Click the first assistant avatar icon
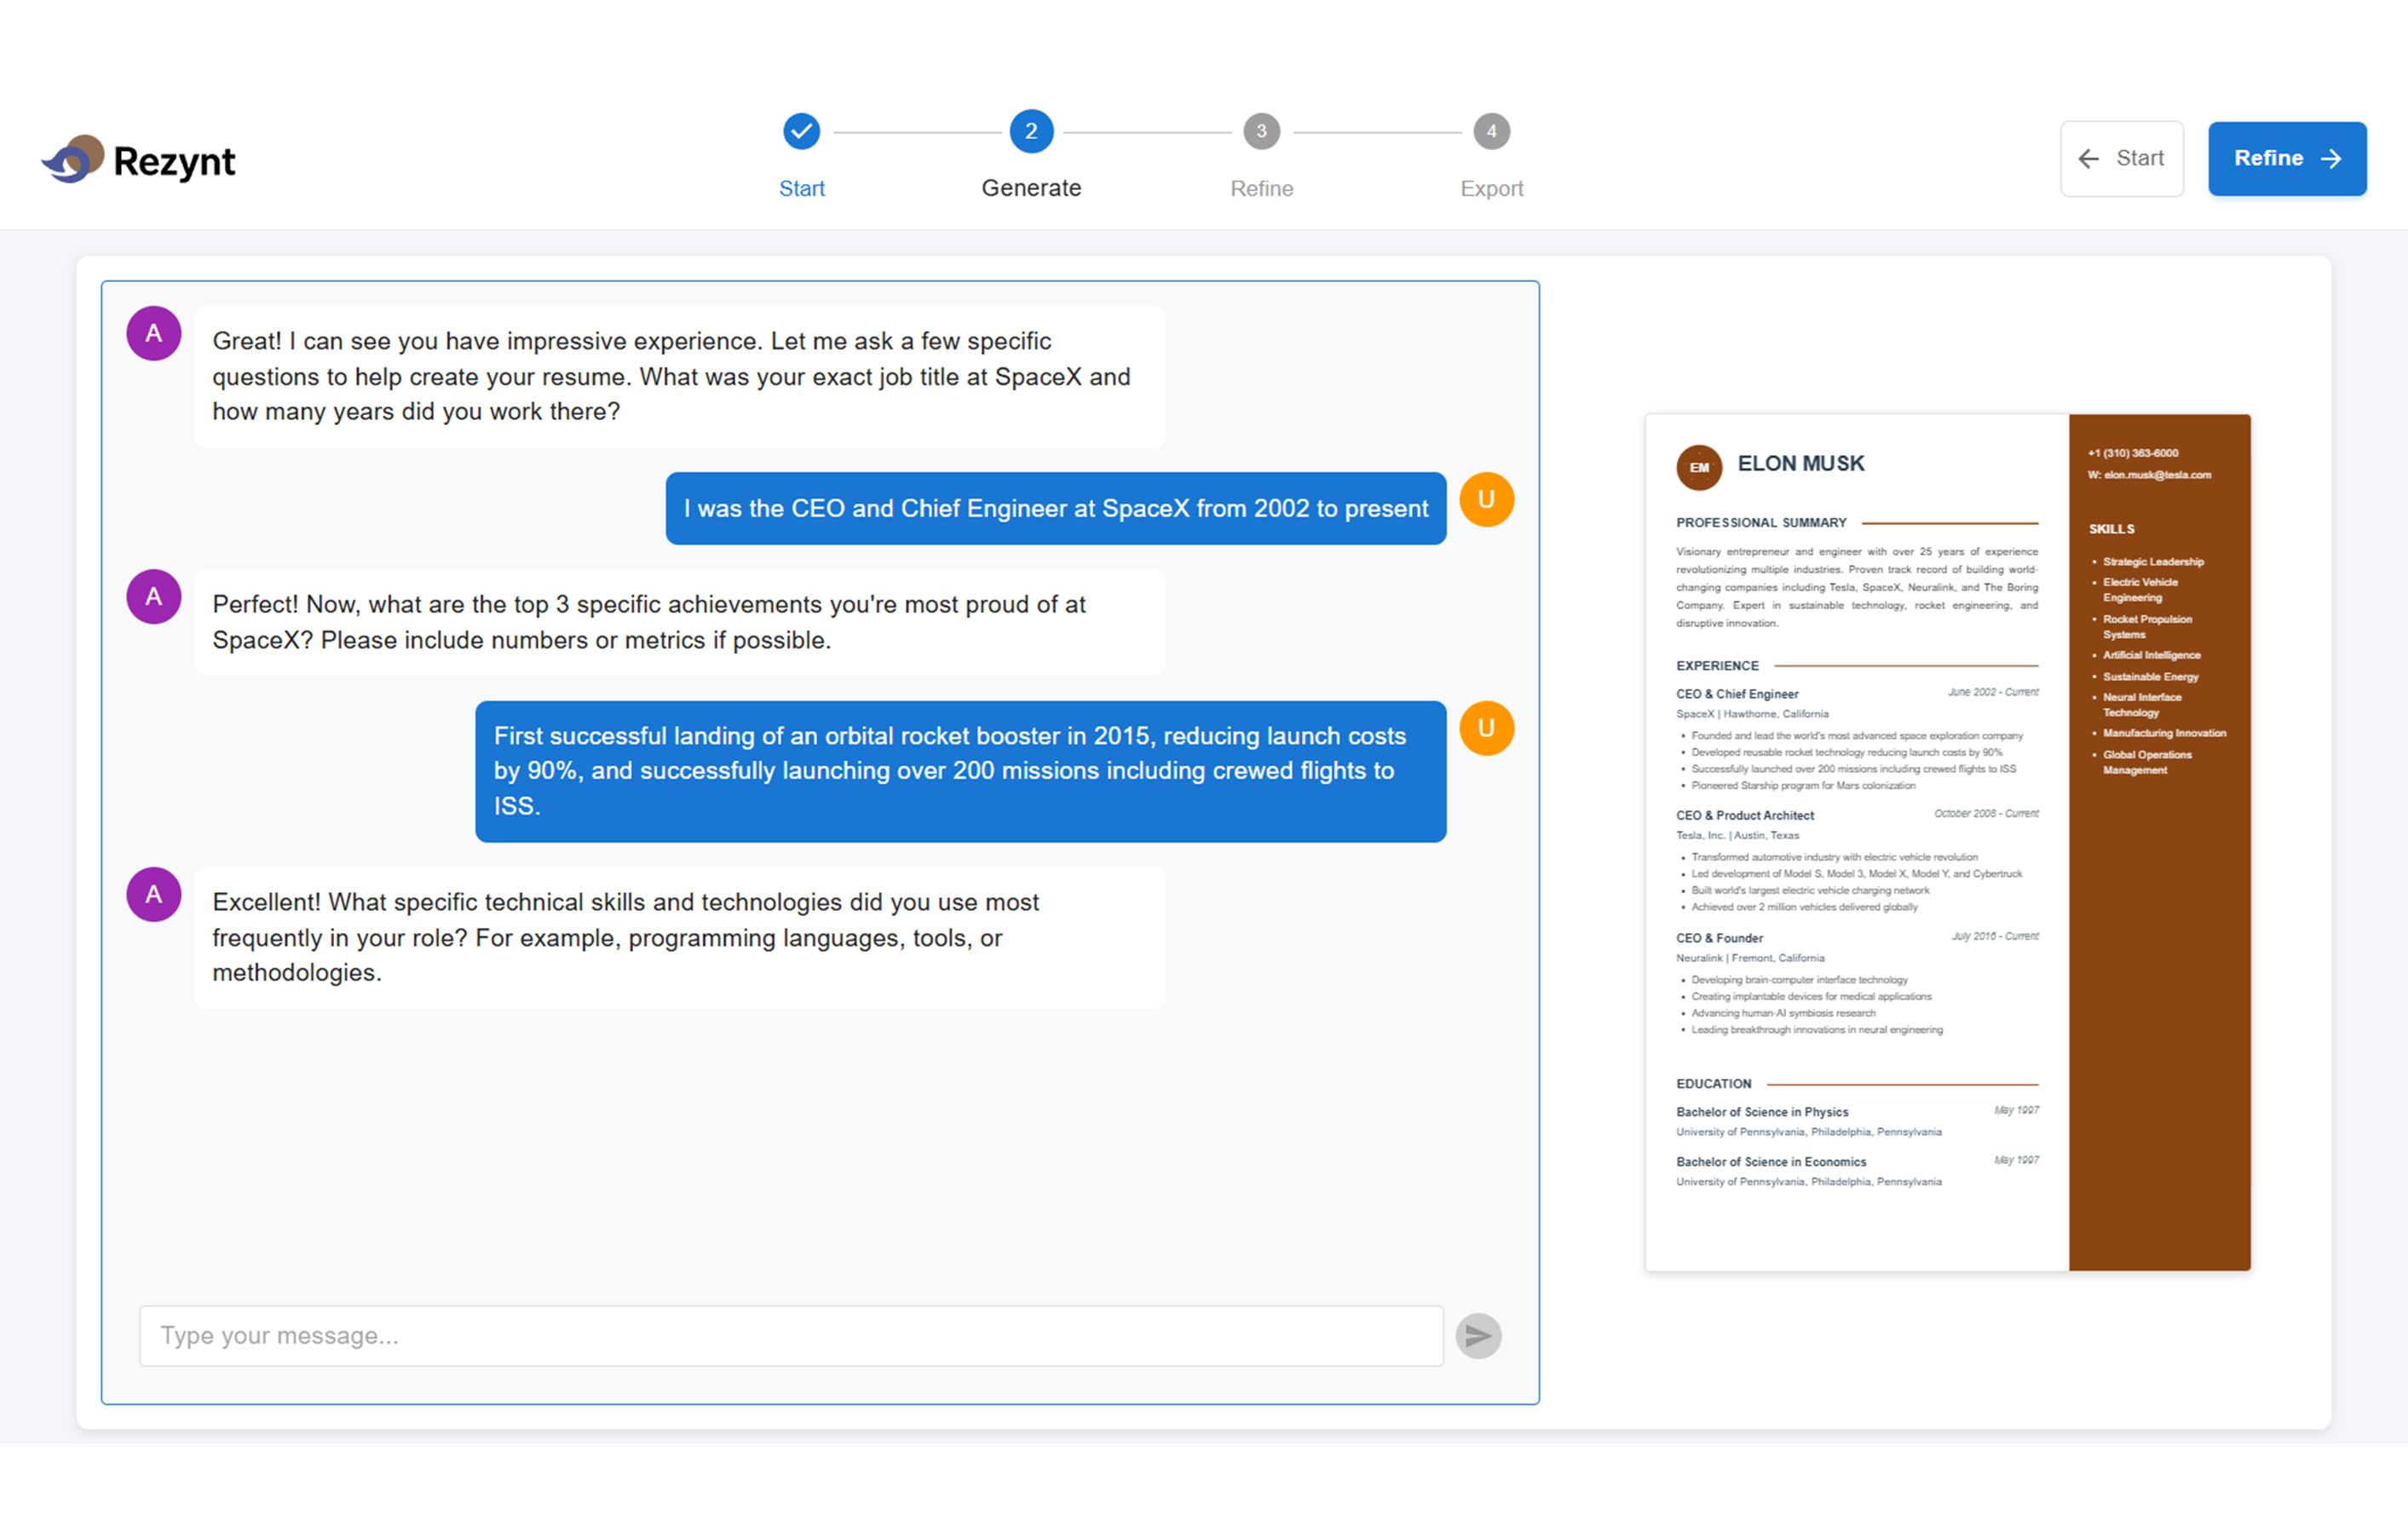Screen dimensions: 2408x1521 154,333
